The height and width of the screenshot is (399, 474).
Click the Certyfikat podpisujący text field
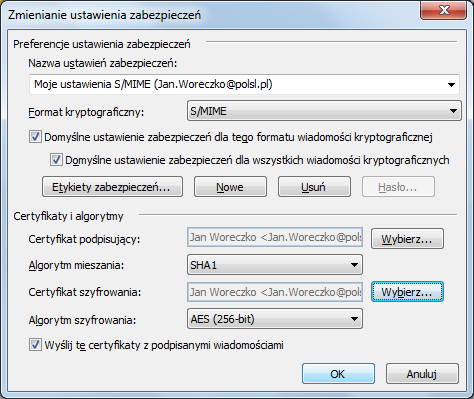click(275, 237)
